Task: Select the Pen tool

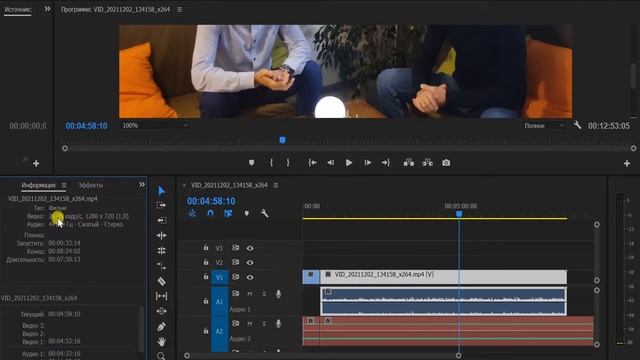Action: pyautogui.click(x=162, y=327)
